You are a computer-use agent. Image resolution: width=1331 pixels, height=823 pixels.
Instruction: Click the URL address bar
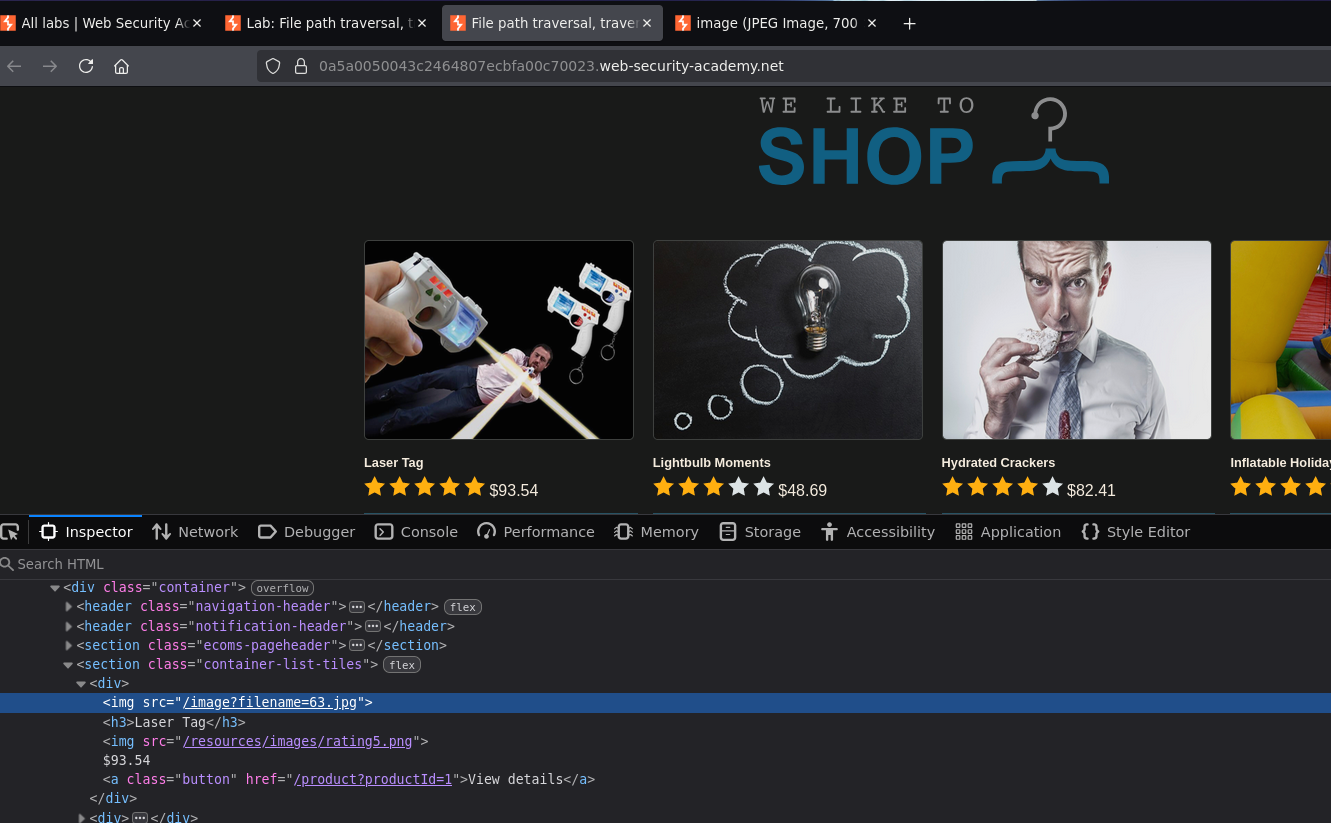tap(794, 66)
